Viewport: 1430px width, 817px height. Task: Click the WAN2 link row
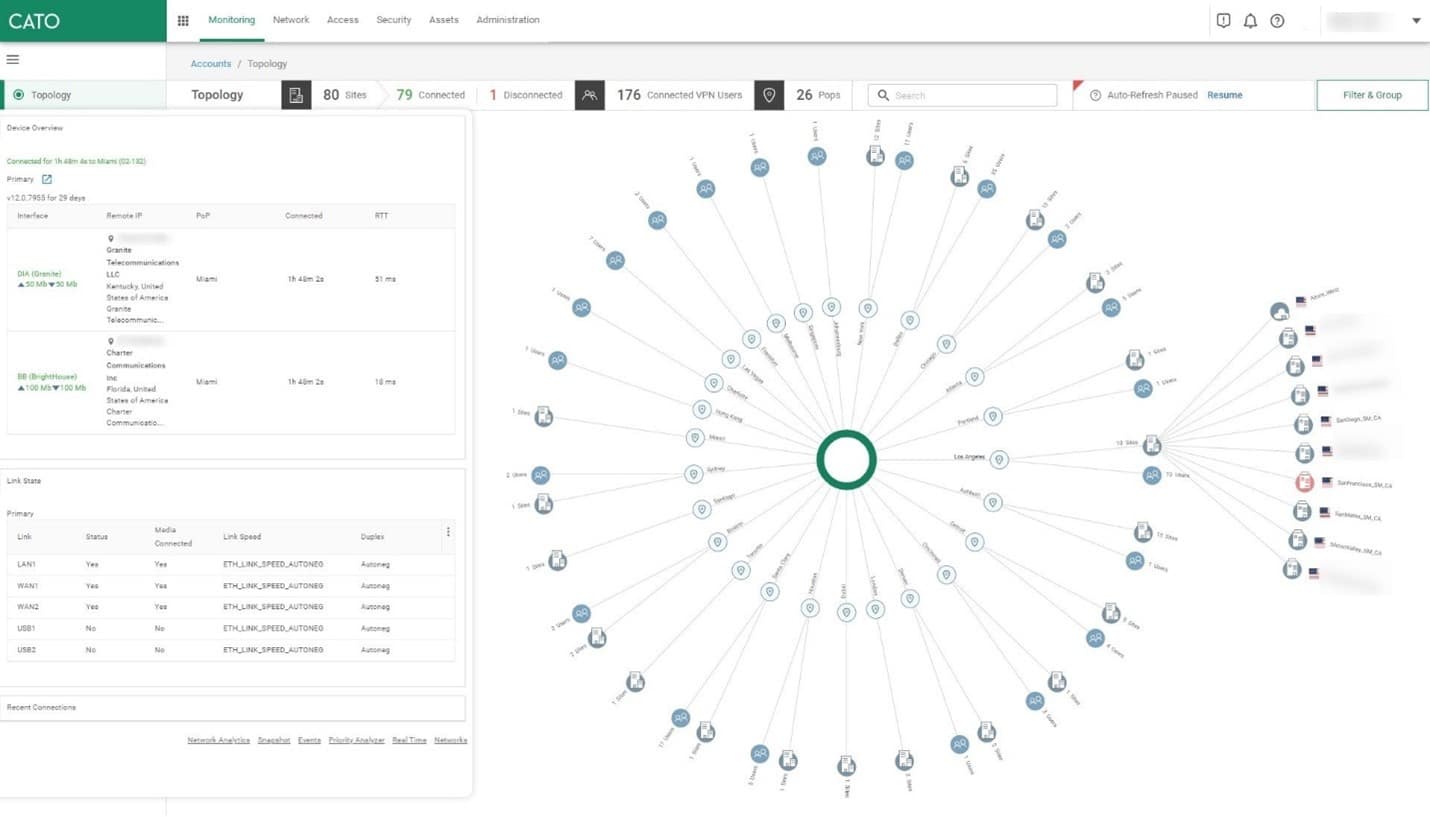230,607
